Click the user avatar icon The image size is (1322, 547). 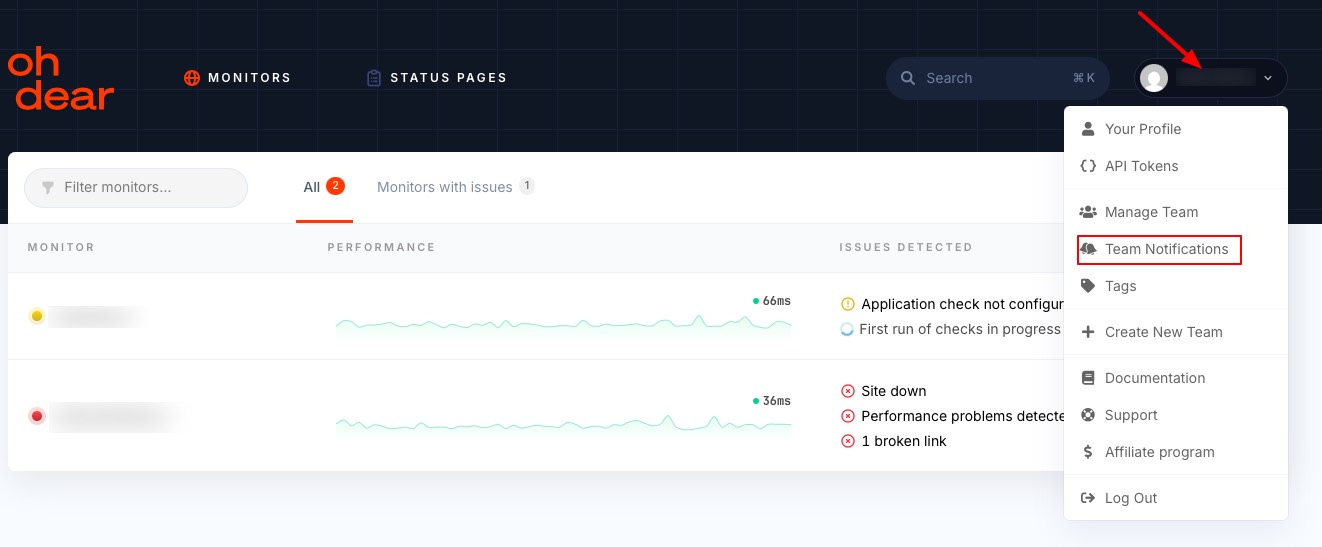pyautogui.click(x=1154, y=78)
